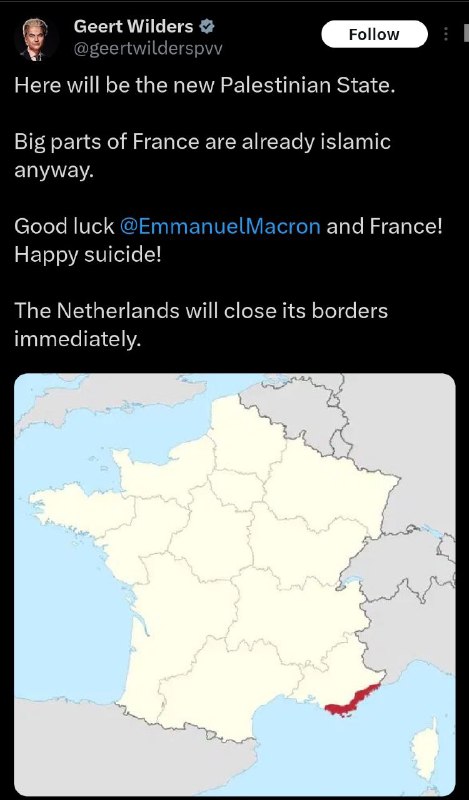
Task: Select the 'new Palestinian State' sentence
Action: point(205,85)
